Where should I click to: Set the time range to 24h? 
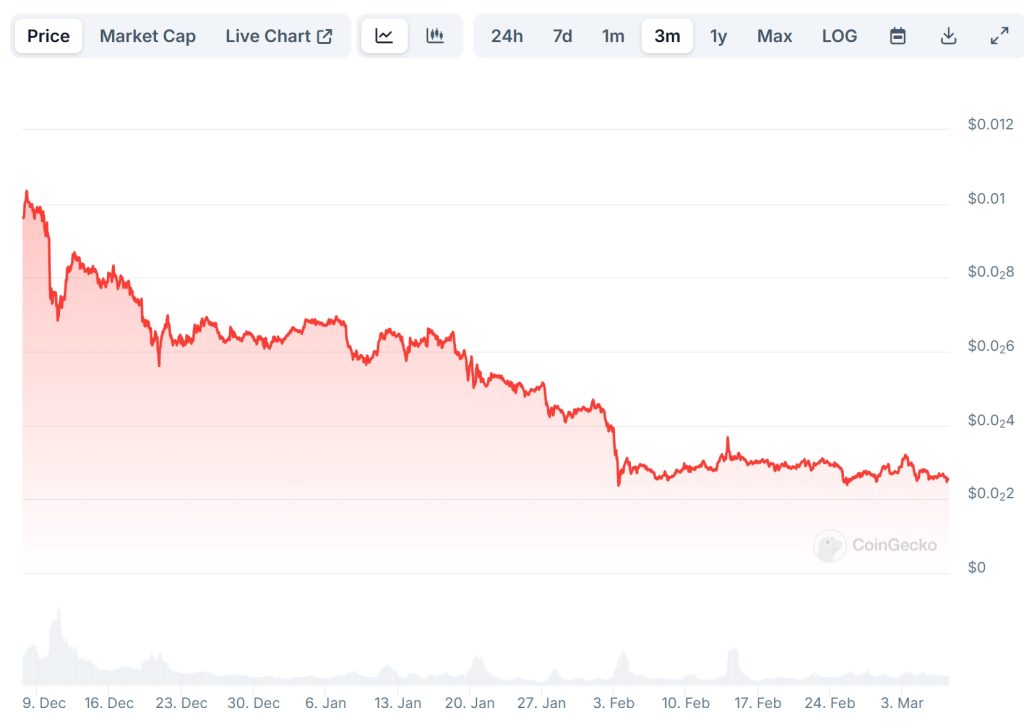click(507, 36)
